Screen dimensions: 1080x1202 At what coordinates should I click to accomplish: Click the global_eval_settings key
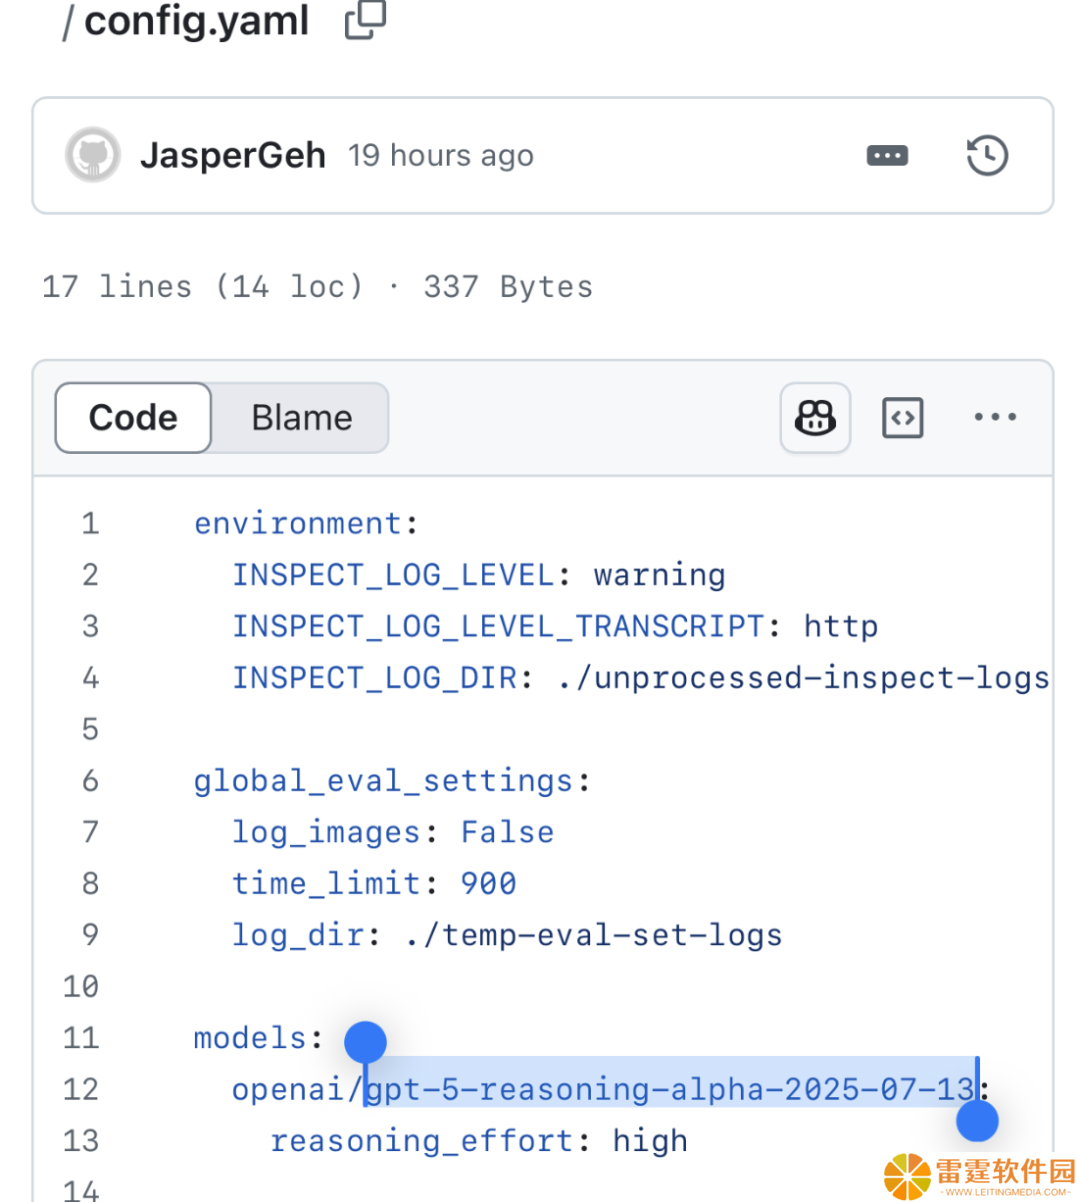(383, 781)
